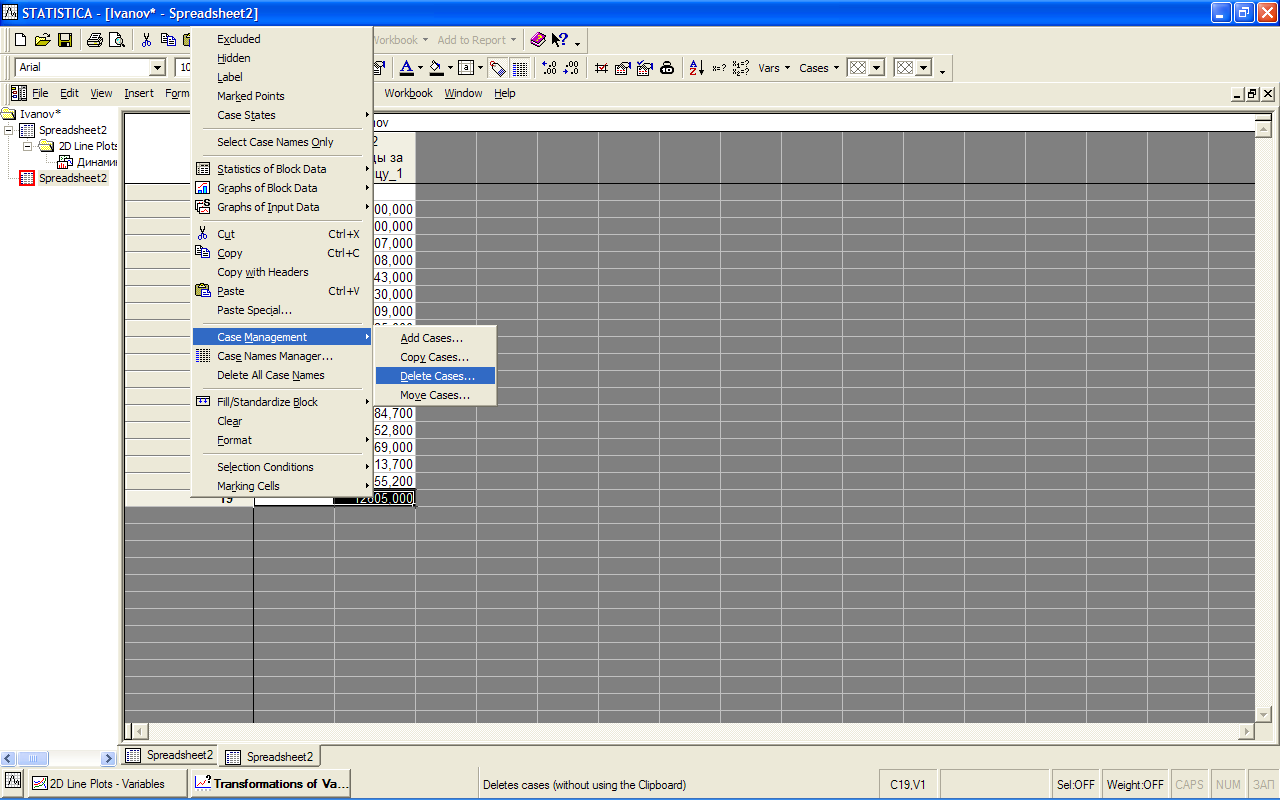Viewport: 1280px width, 800px height.
Task: Select red Spreadsheet2 item in tree
Action: click(63, 178)
